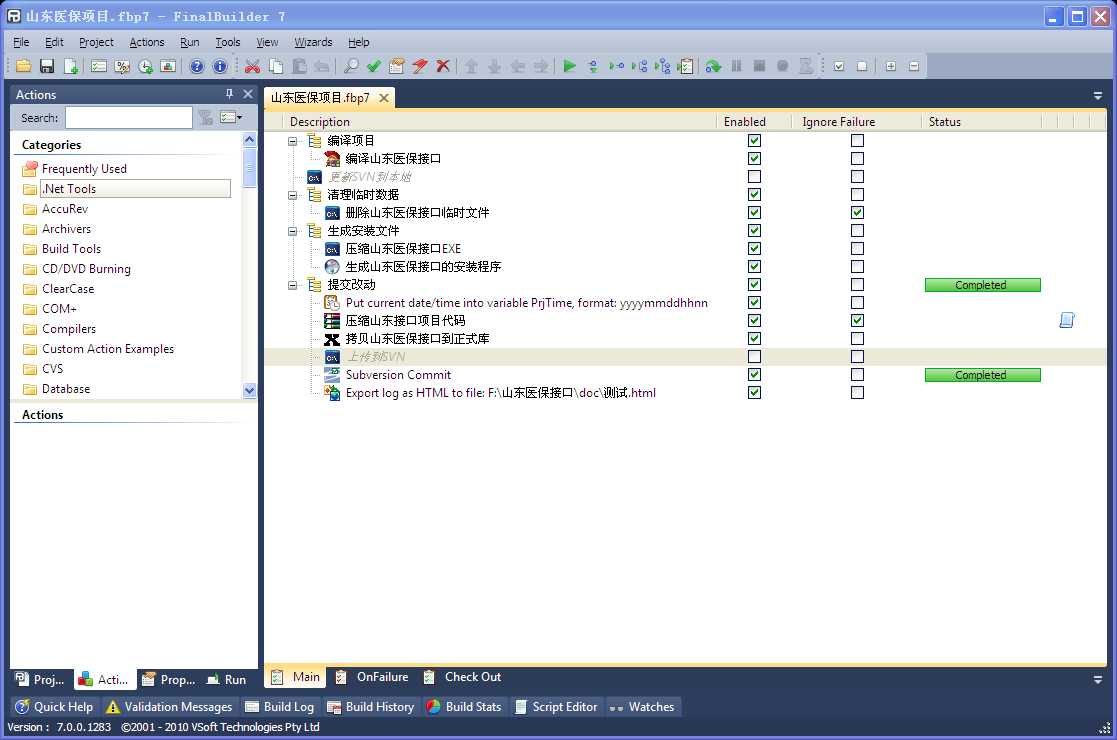Viewport: 1117px width, 740px height.
Task: Collapse the 编译项目 group
Action: (292, 141)
